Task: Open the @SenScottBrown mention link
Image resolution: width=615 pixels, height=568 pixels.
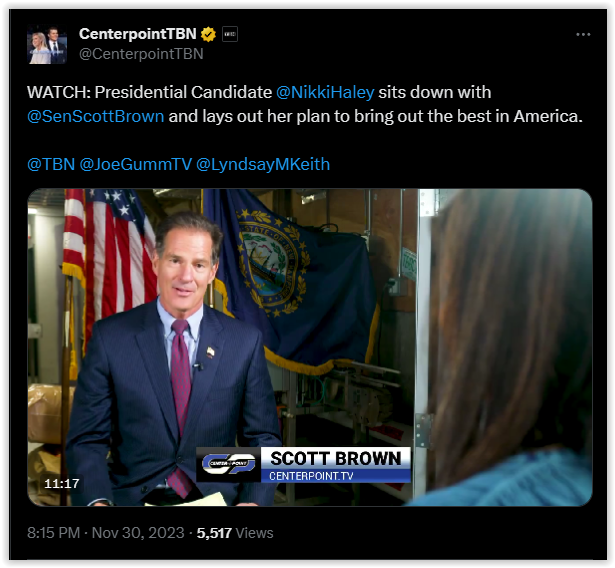Action: click(96, 117)
